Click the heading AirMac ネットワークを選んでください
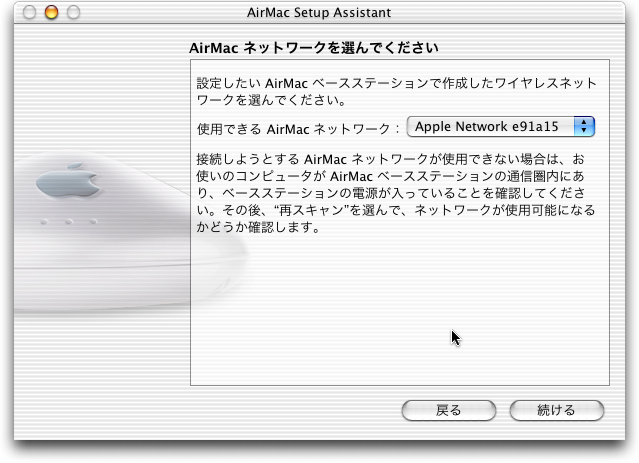Viewport: 639px width, 463px height. tap(314, 48)
